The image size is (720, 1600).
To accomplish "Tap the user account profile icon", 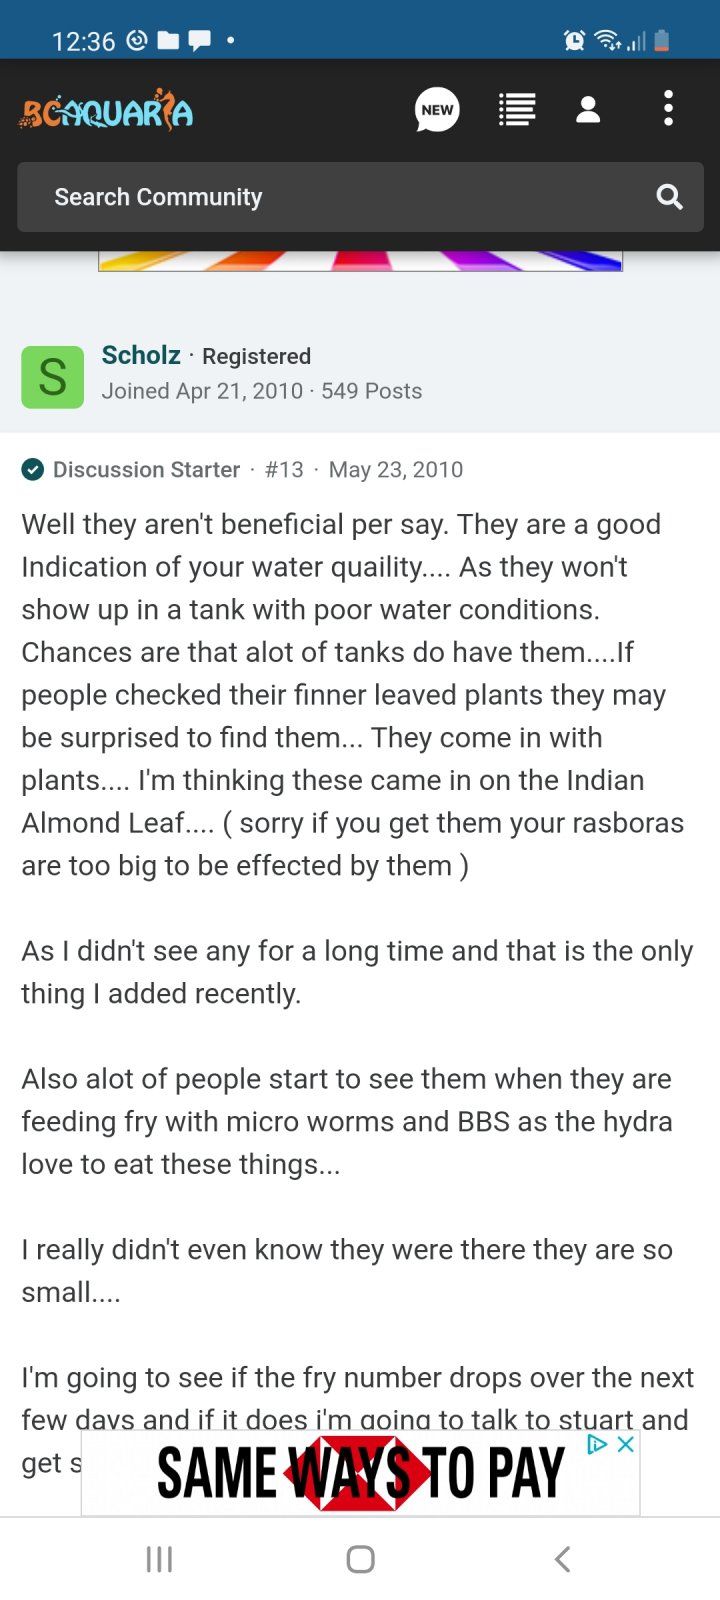I will pyautogui.click(x=588, y=110).
